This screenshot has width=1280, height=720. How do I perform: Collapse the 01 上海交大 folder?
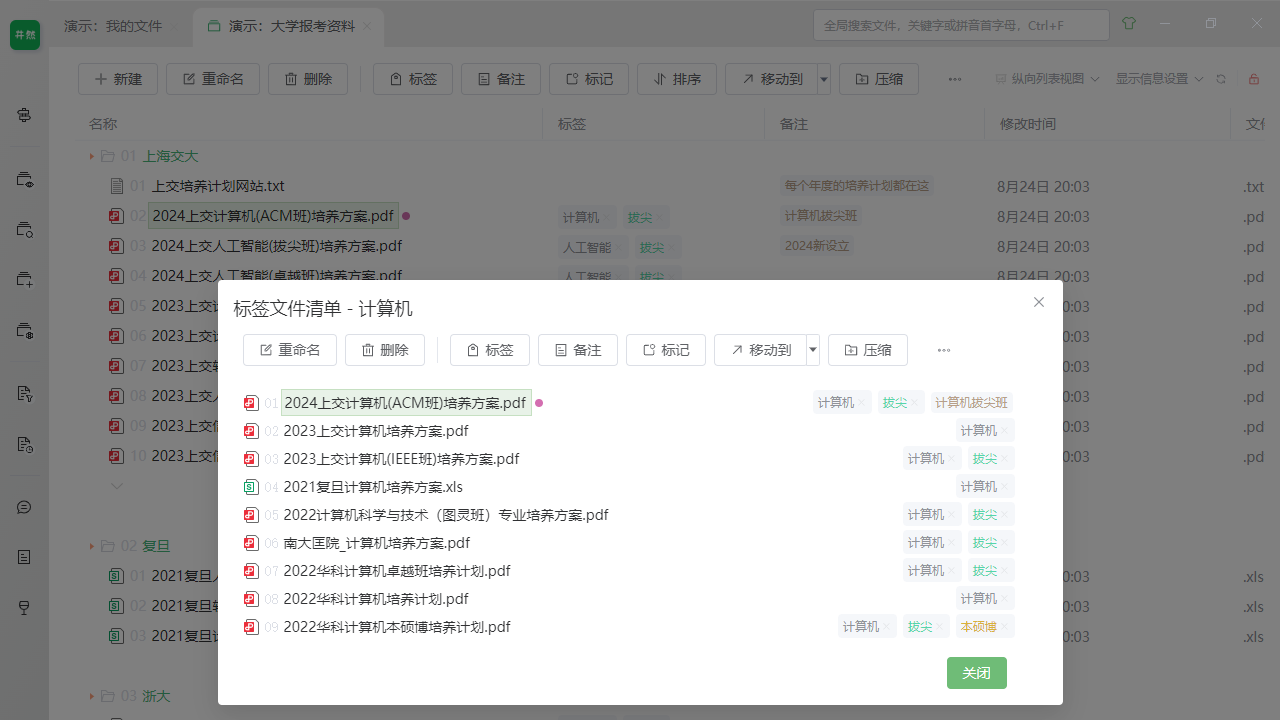pyautogui.click(x=91, y=156)
